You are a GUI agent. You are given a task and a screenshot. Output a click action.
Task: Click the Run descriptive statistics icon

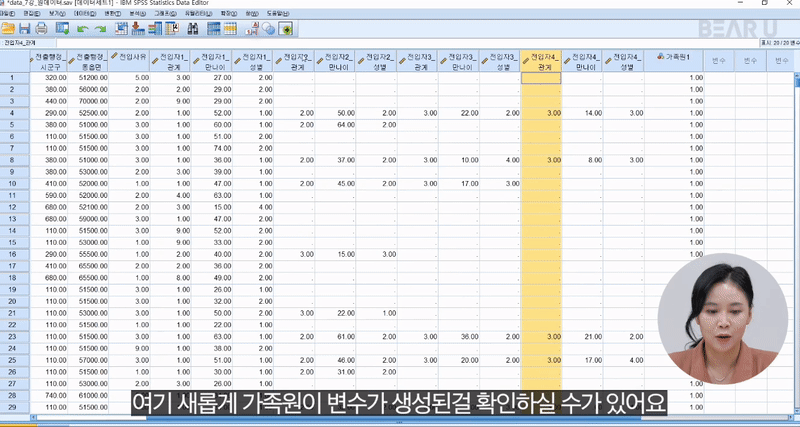click(x=172, y=29)
